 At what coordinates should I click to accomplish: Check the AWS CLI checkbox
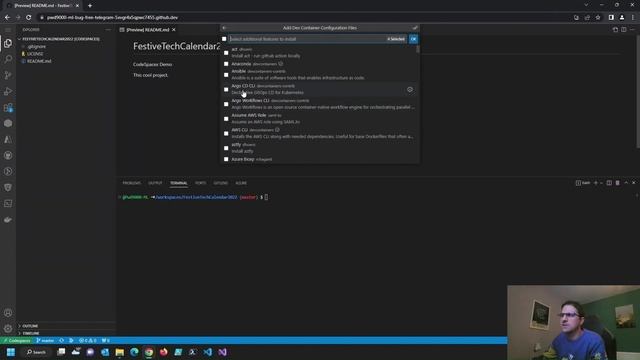point(226,133)
